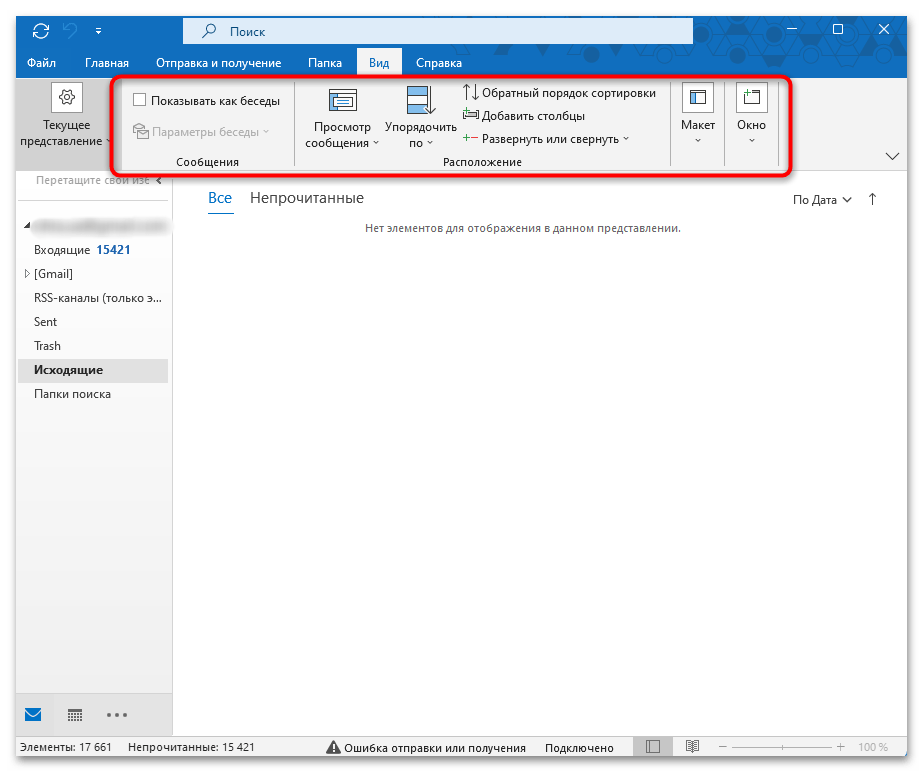Switch to Calendar view in navigation bar

coord(74,715)
